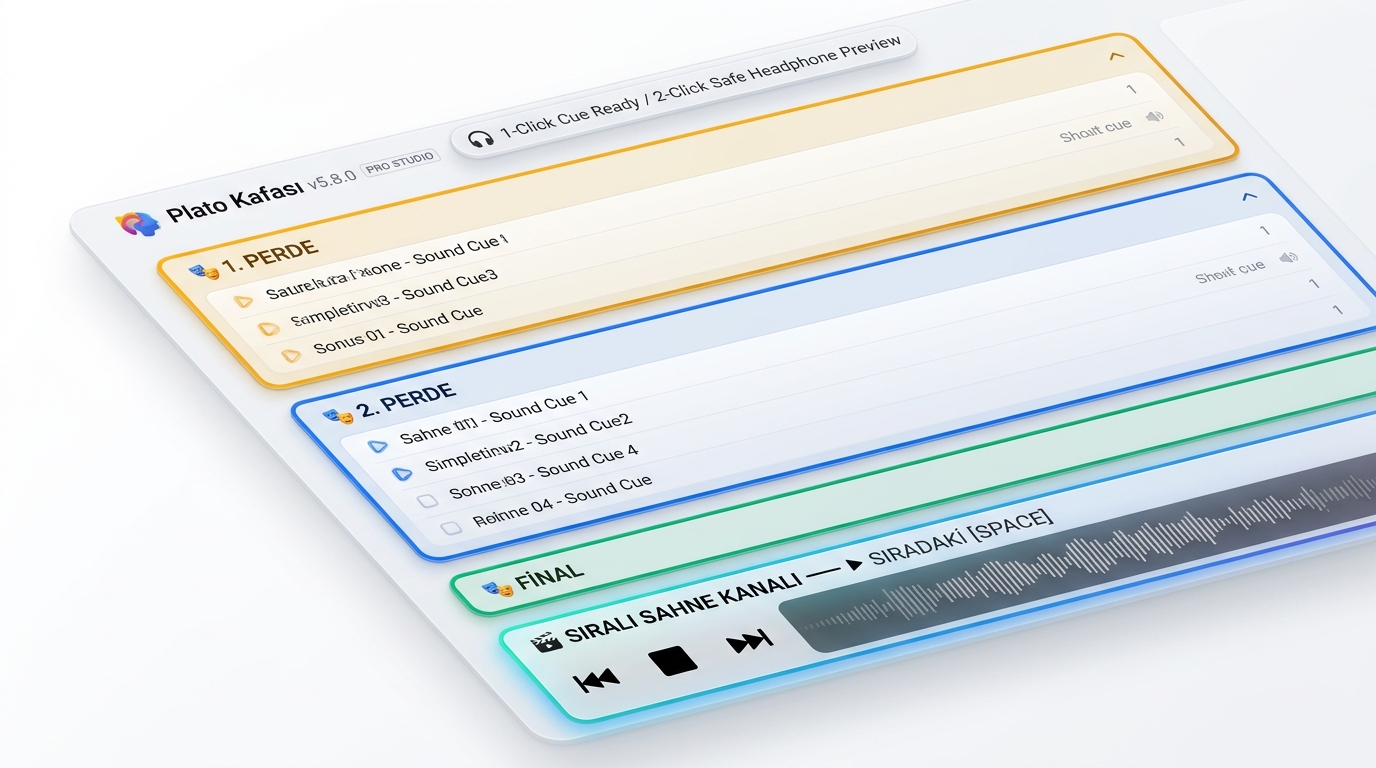
Task: Click the speaker icon in the 2. PERDE panel
Action: (1289, 258)
